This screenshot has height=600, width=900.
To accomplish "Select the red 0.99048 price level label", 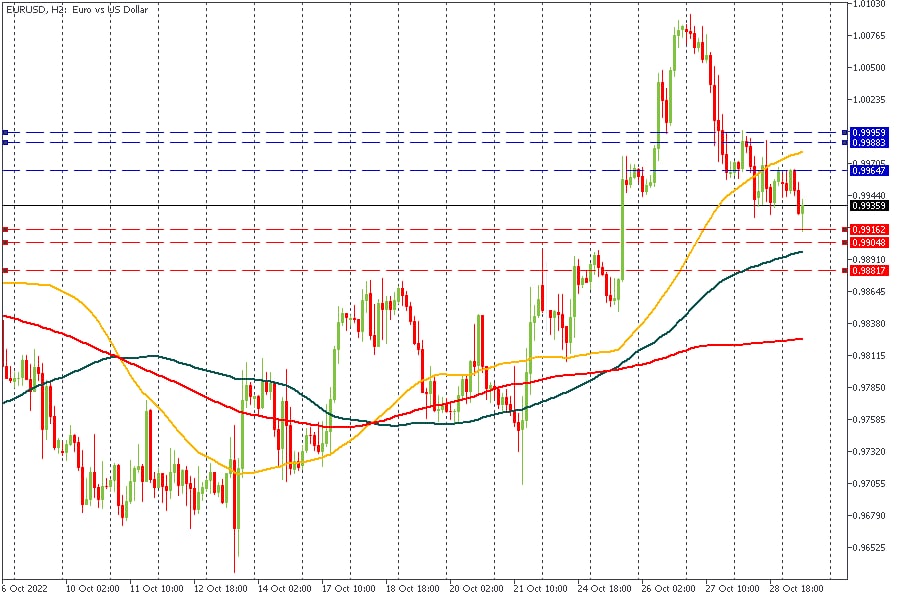I will (x=870, y=243).
